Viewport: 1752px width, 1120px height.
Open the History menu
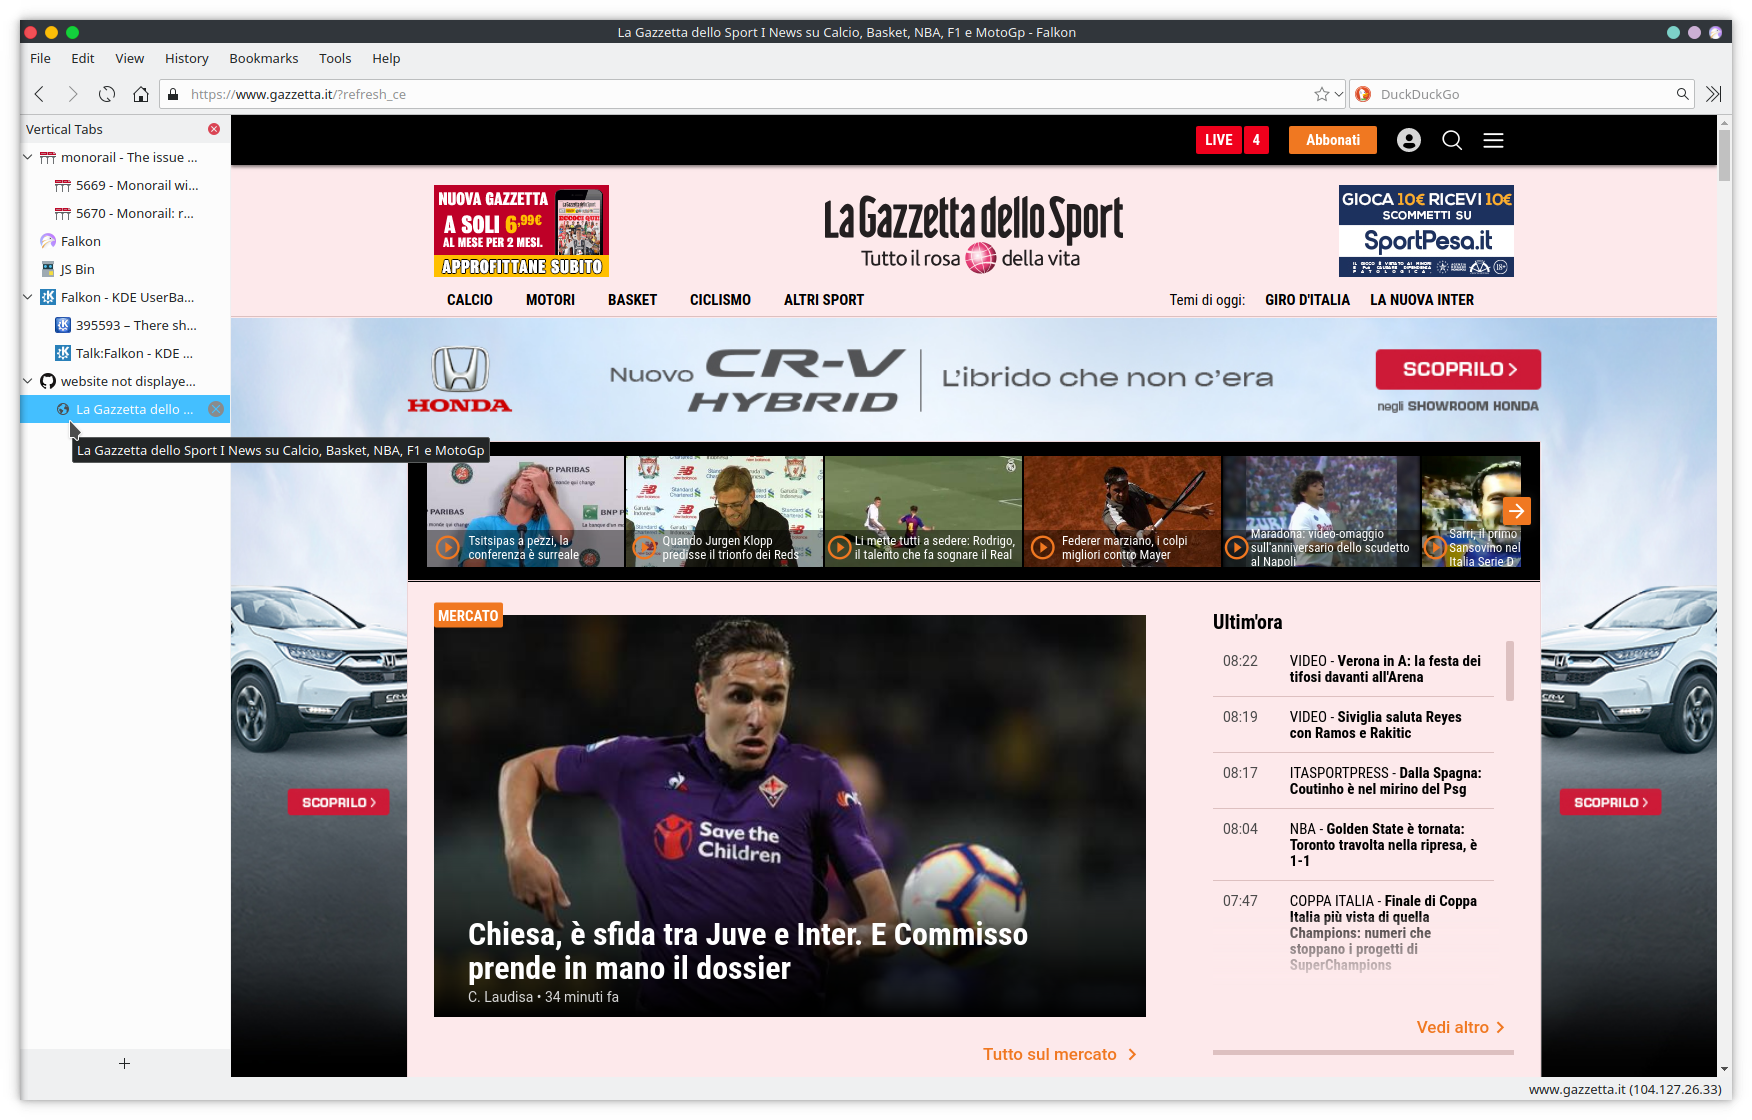[x=187, y=58]
